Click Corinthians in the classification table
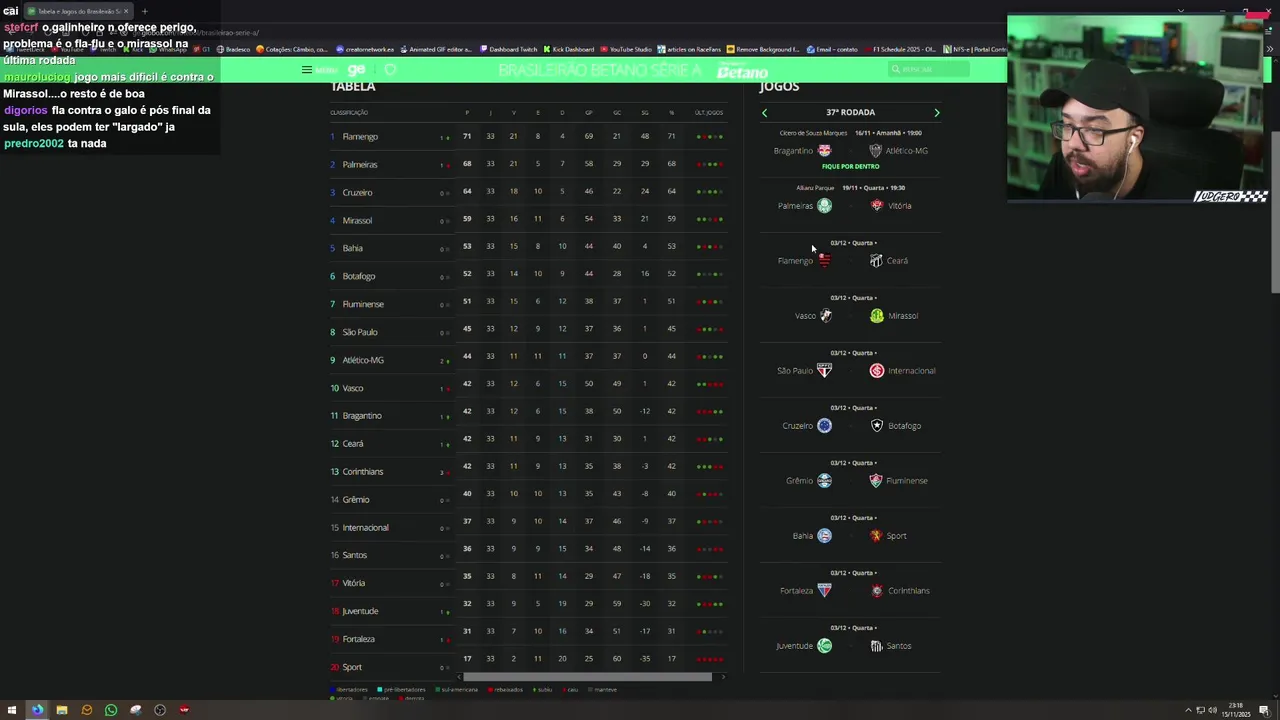Image resolution: width=1280 pixels, height=720 pixels. click(x=363, y=472)
